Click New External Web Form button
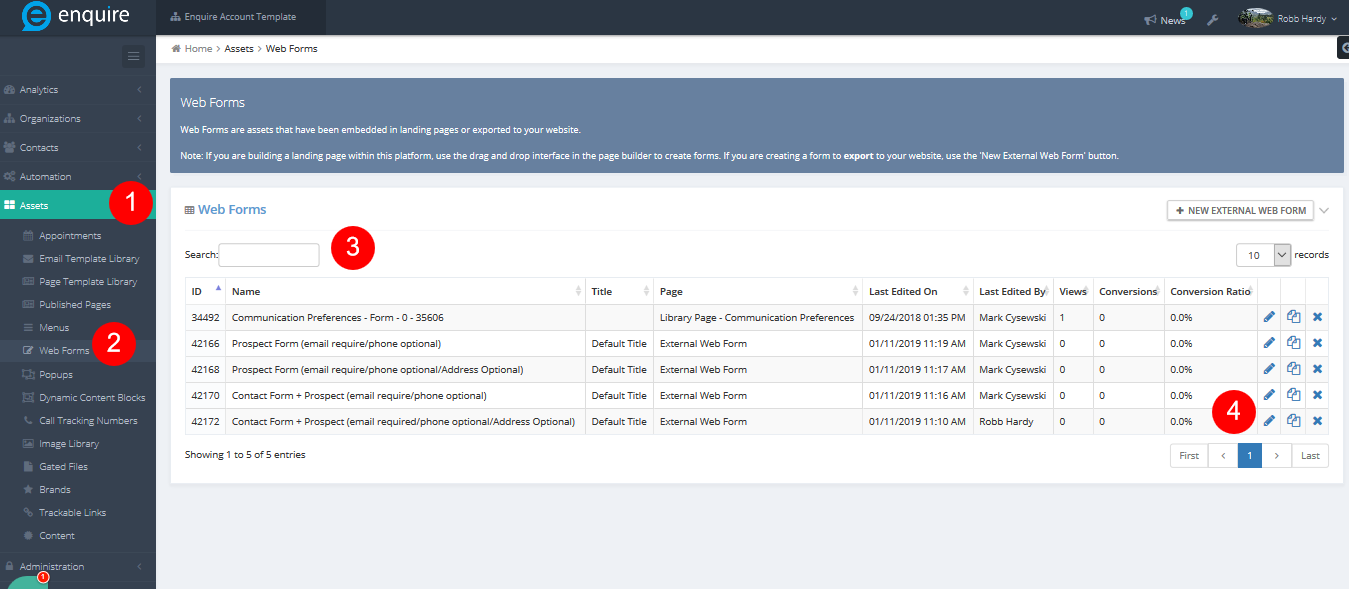Viewport: 1349px width, 589px height. pos(1240,211)
